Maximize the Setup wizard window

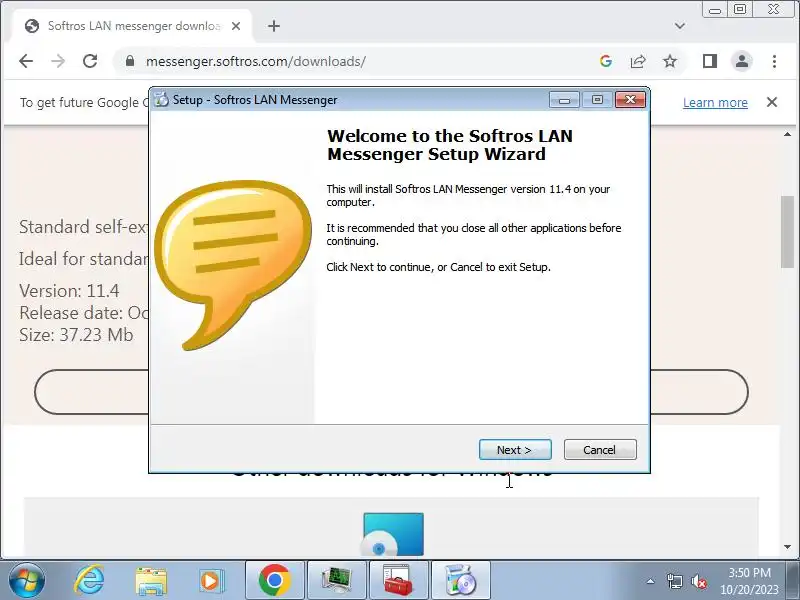[x=597, y=100]
